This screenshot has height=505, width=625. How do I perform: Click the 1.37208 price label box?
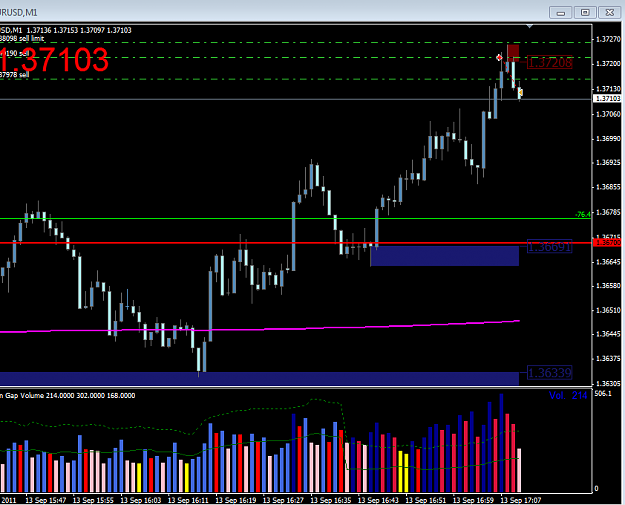[x=550, y=62]
